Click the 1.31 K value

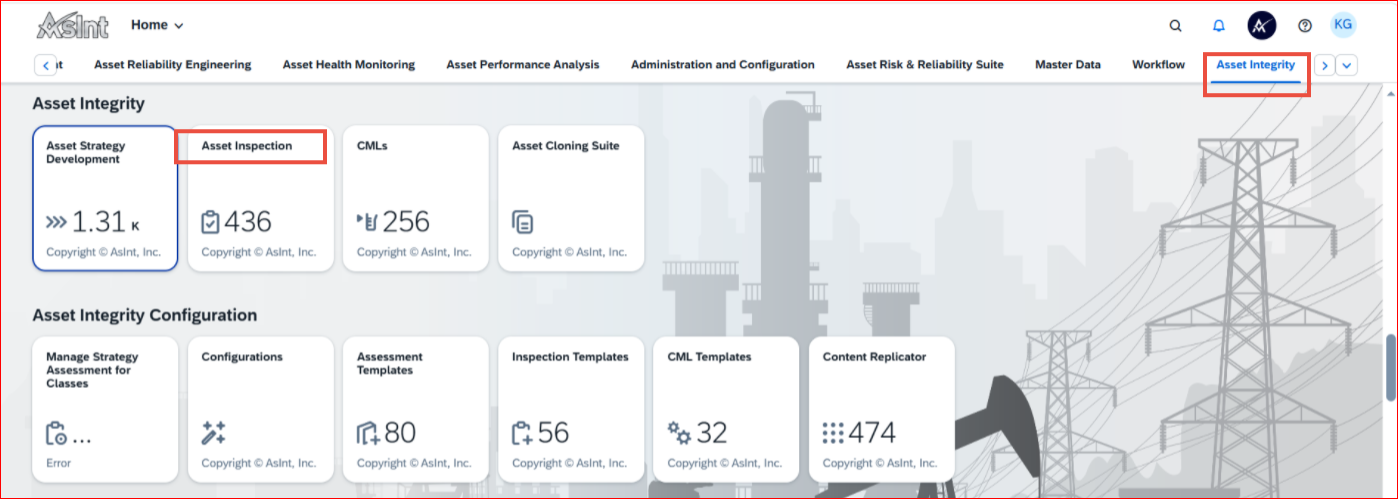tap(107, 222)
